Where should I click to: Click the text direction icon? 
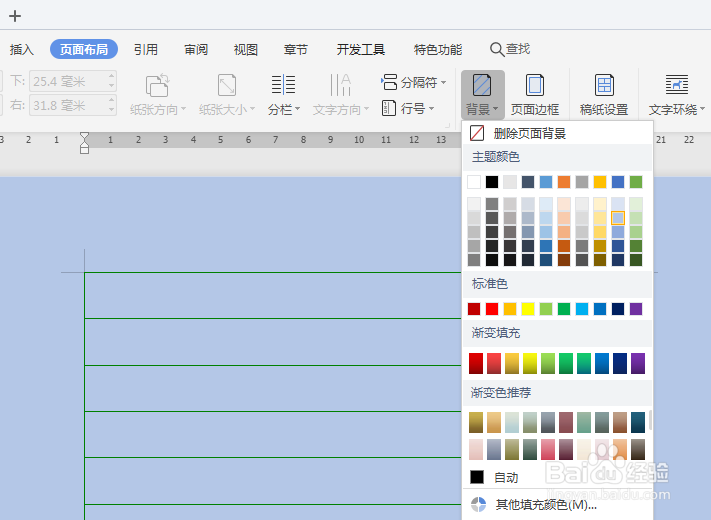click(x=340, y=85)
